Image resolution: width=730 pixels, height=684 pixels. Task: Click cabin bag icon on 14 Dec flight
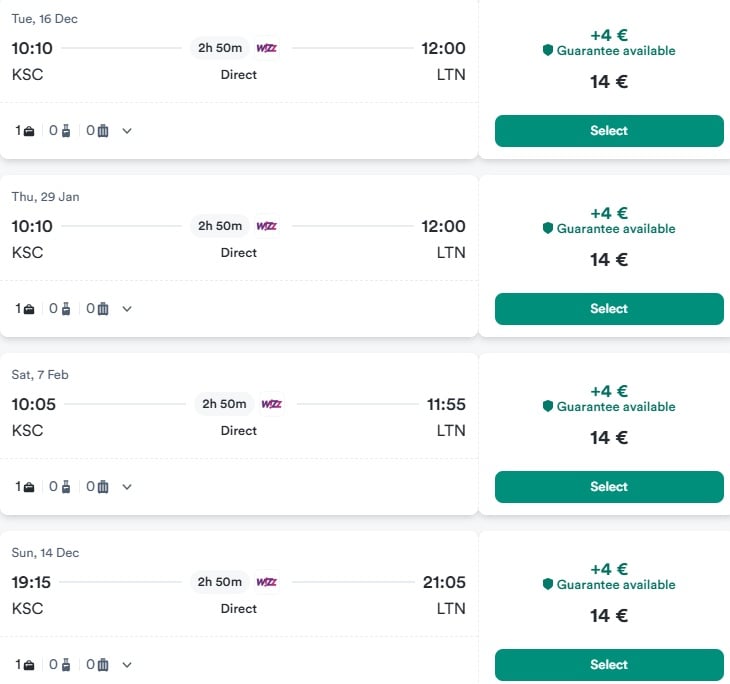tap(66, 665)
